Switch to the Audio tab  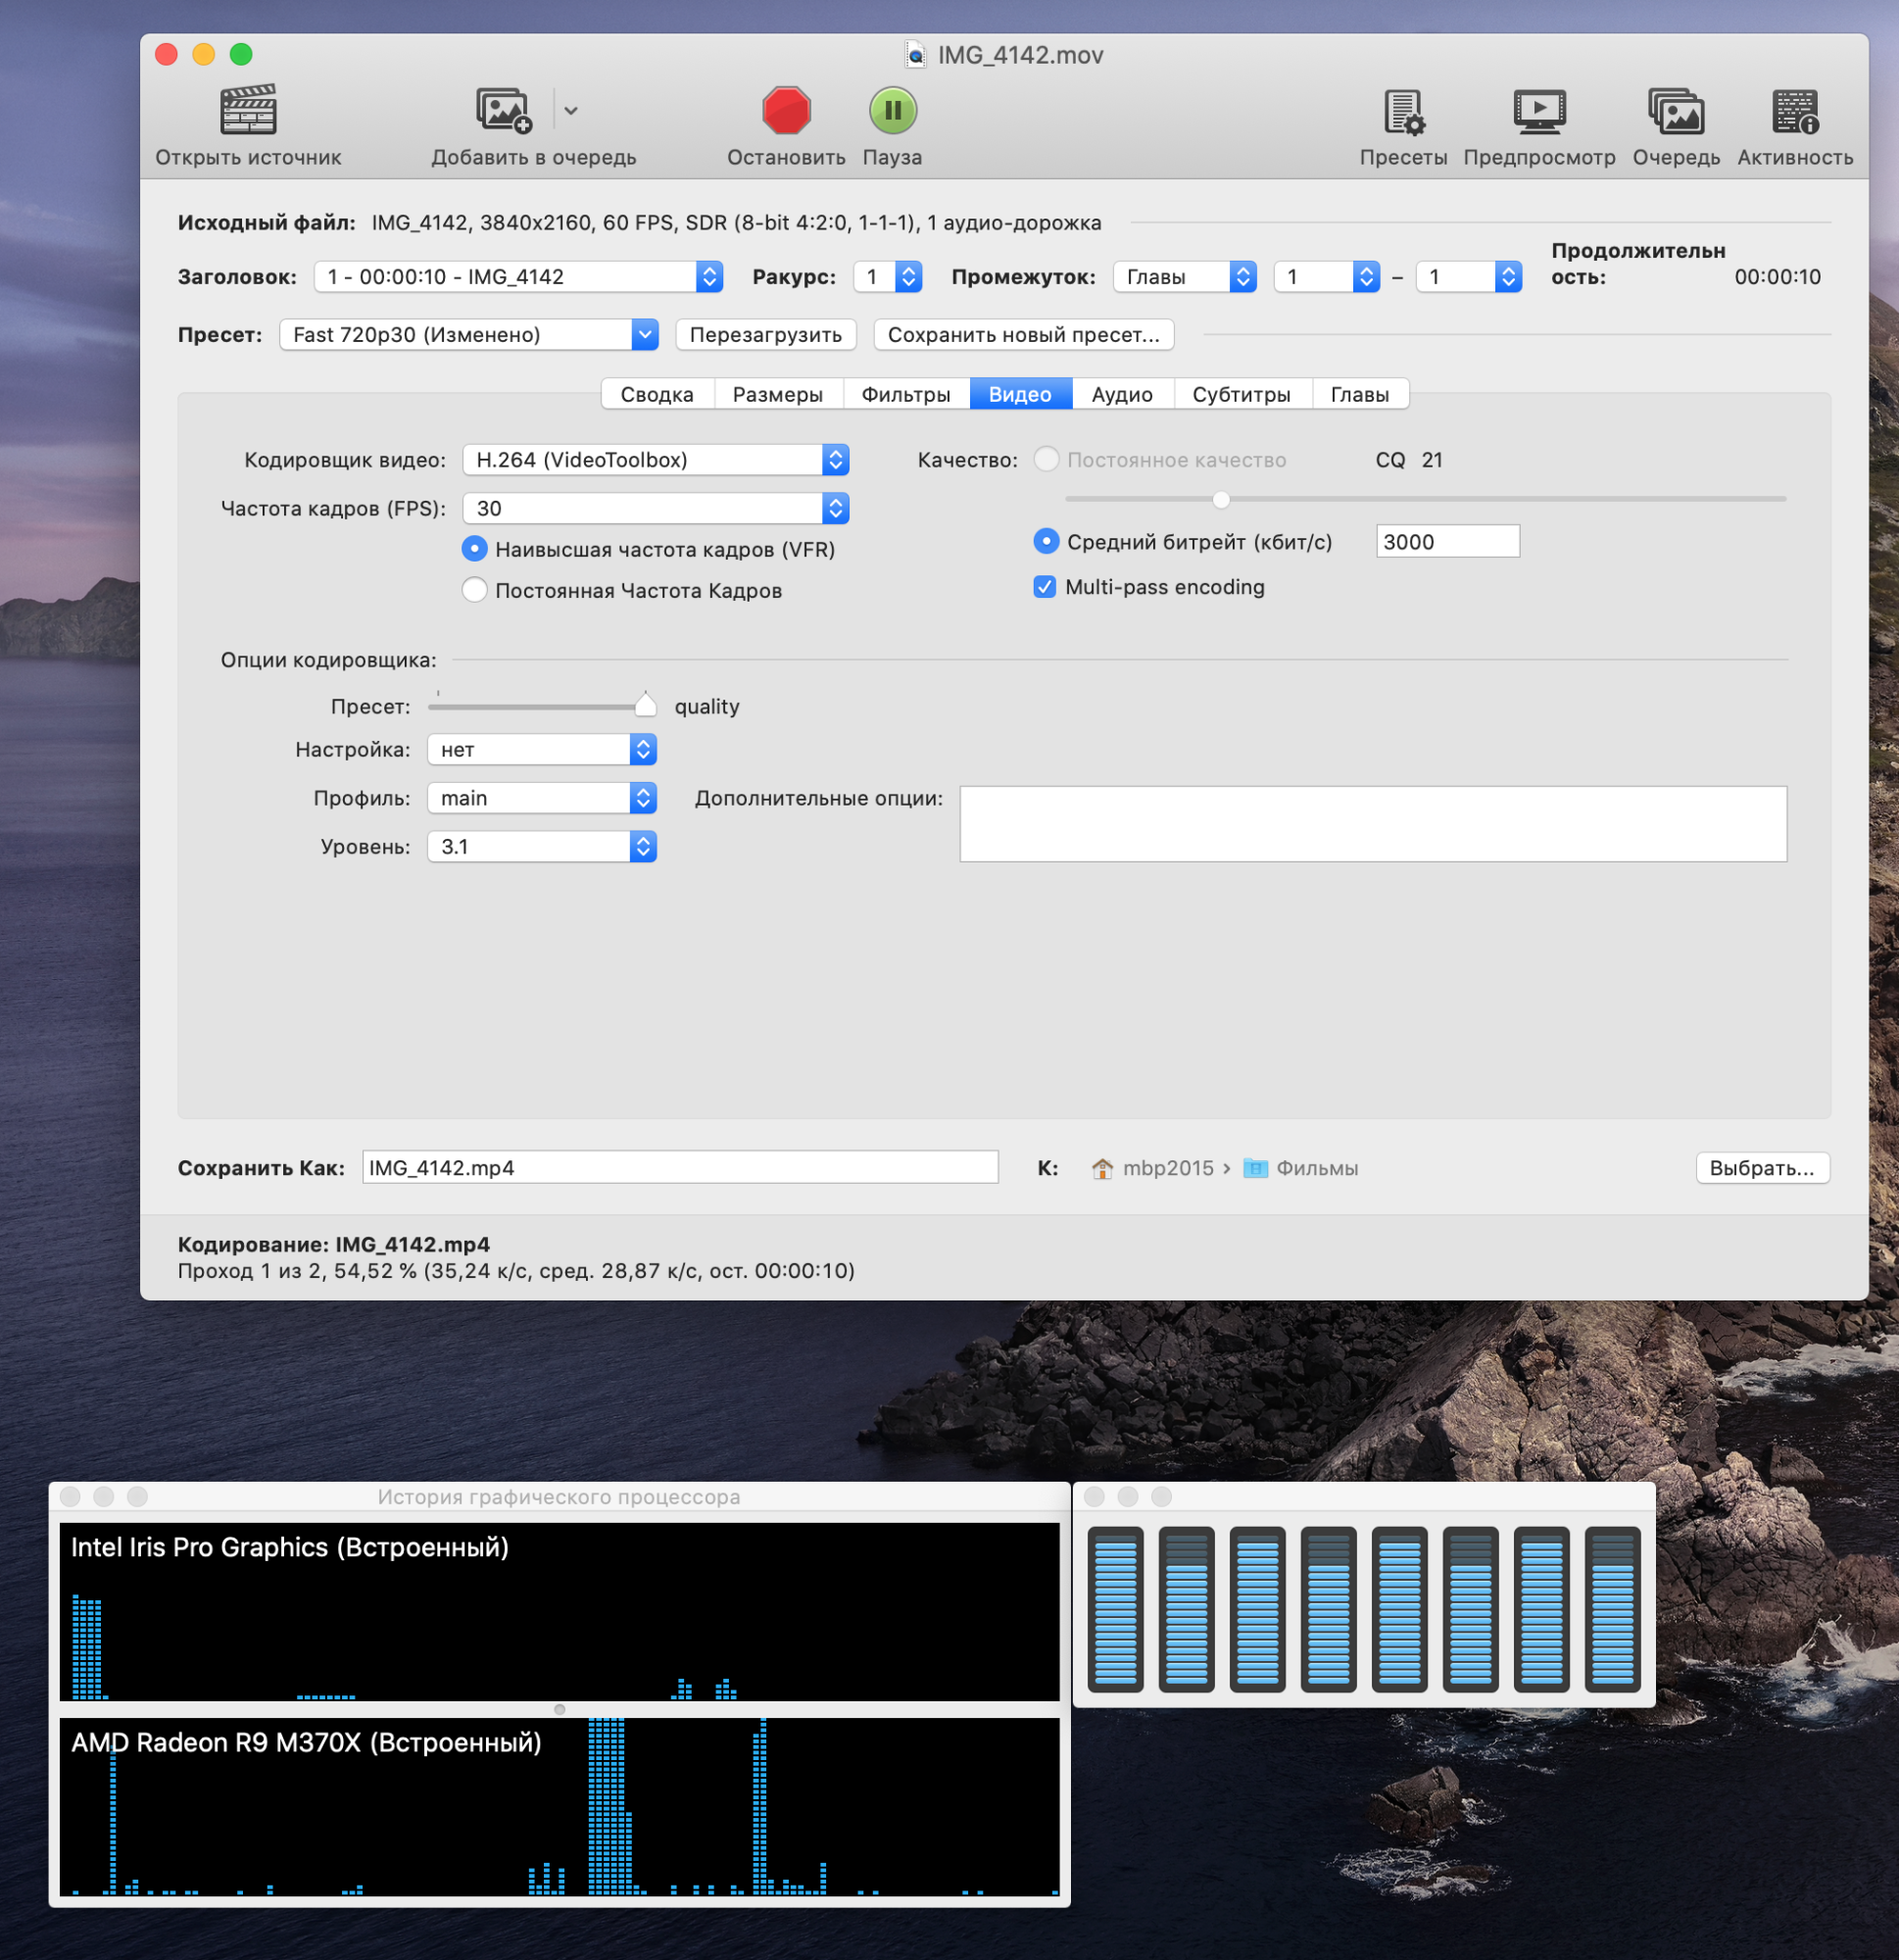click(1121, 394)
